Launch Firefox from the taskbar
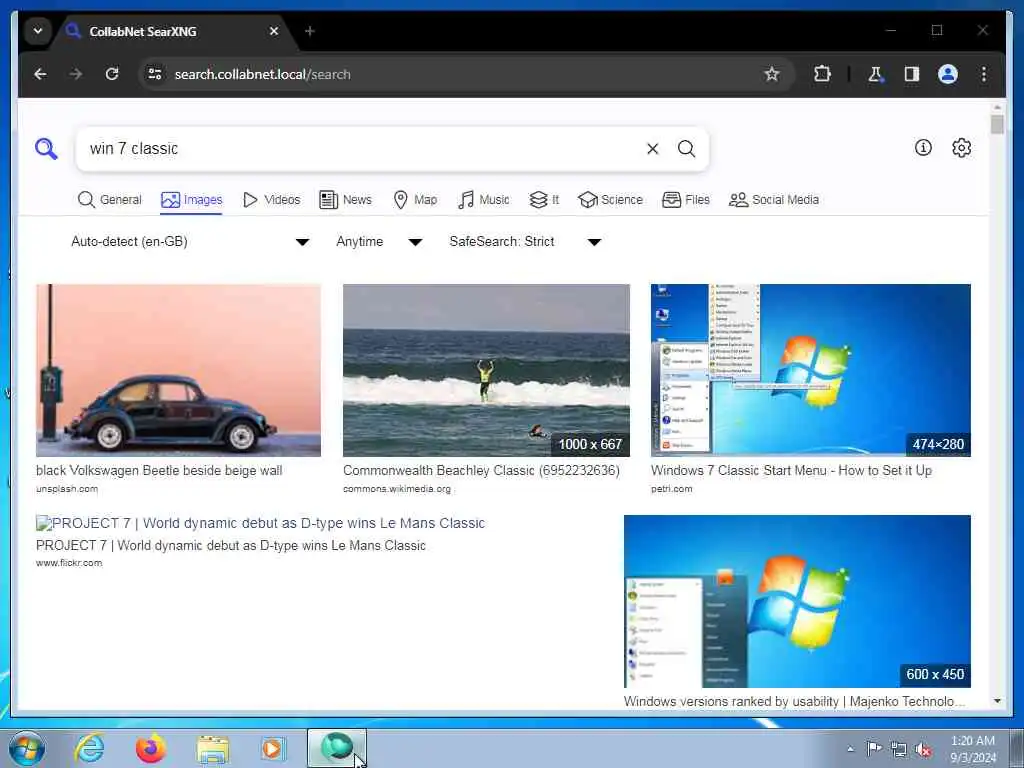 point(151,748)
